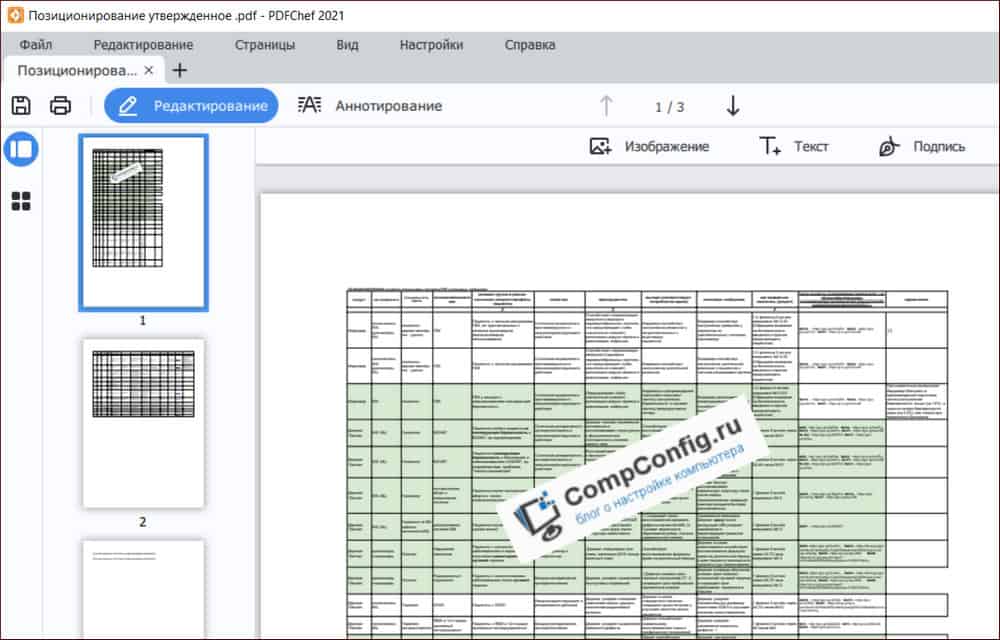This screenshot has height=640, width=1000.
Task: Select the Текст tool
Action: point(794,147)
